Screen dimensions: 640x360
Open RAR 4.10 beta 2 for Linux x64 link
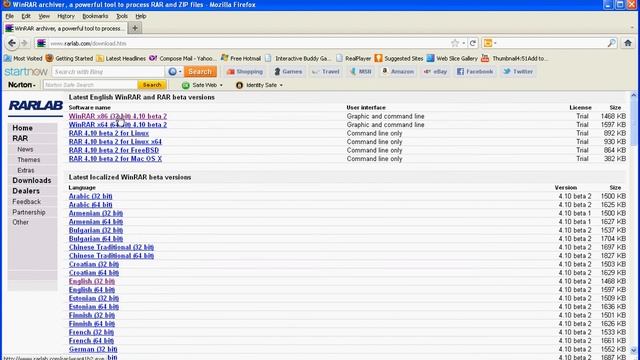pyautogui.click(x=115, y=142)
